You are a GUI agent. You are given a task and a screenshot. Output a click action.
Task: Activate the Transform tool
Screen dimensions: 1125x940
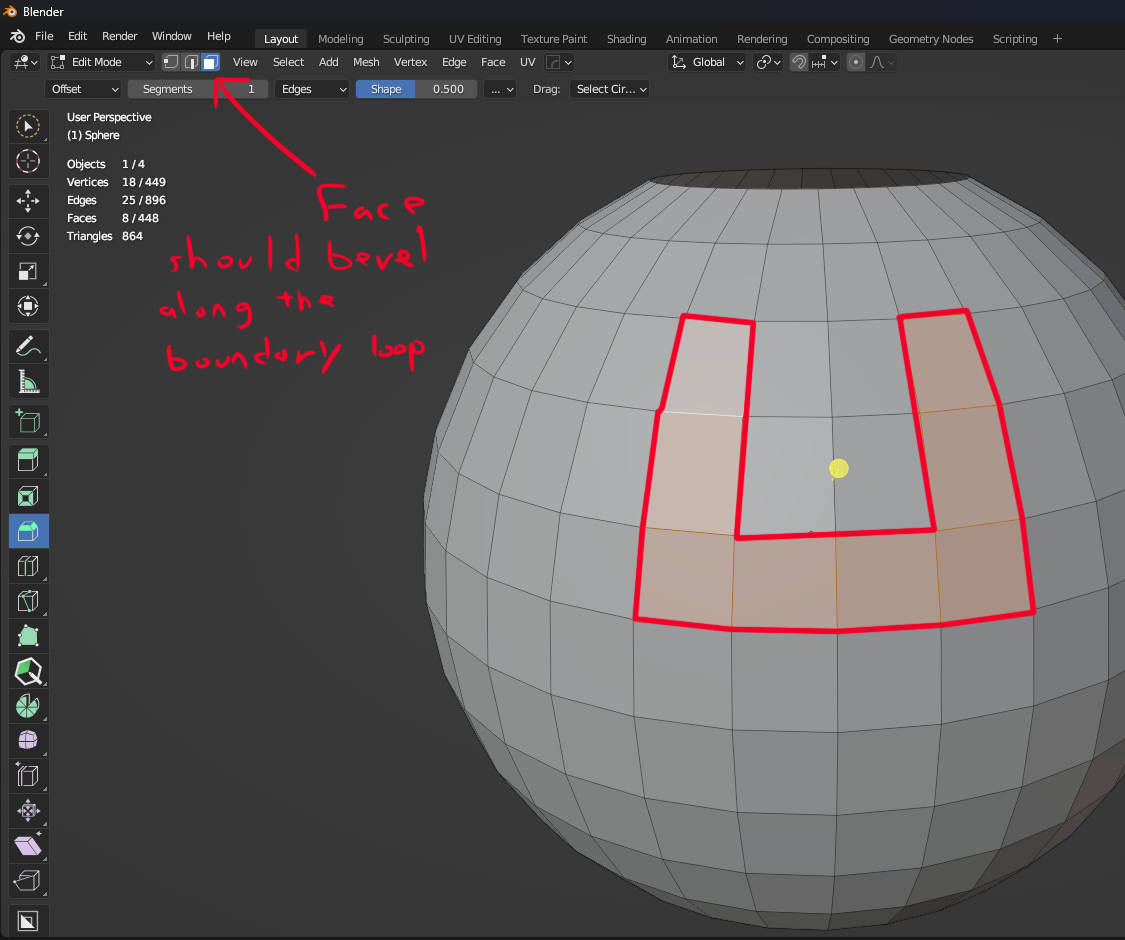click(28, 306)
